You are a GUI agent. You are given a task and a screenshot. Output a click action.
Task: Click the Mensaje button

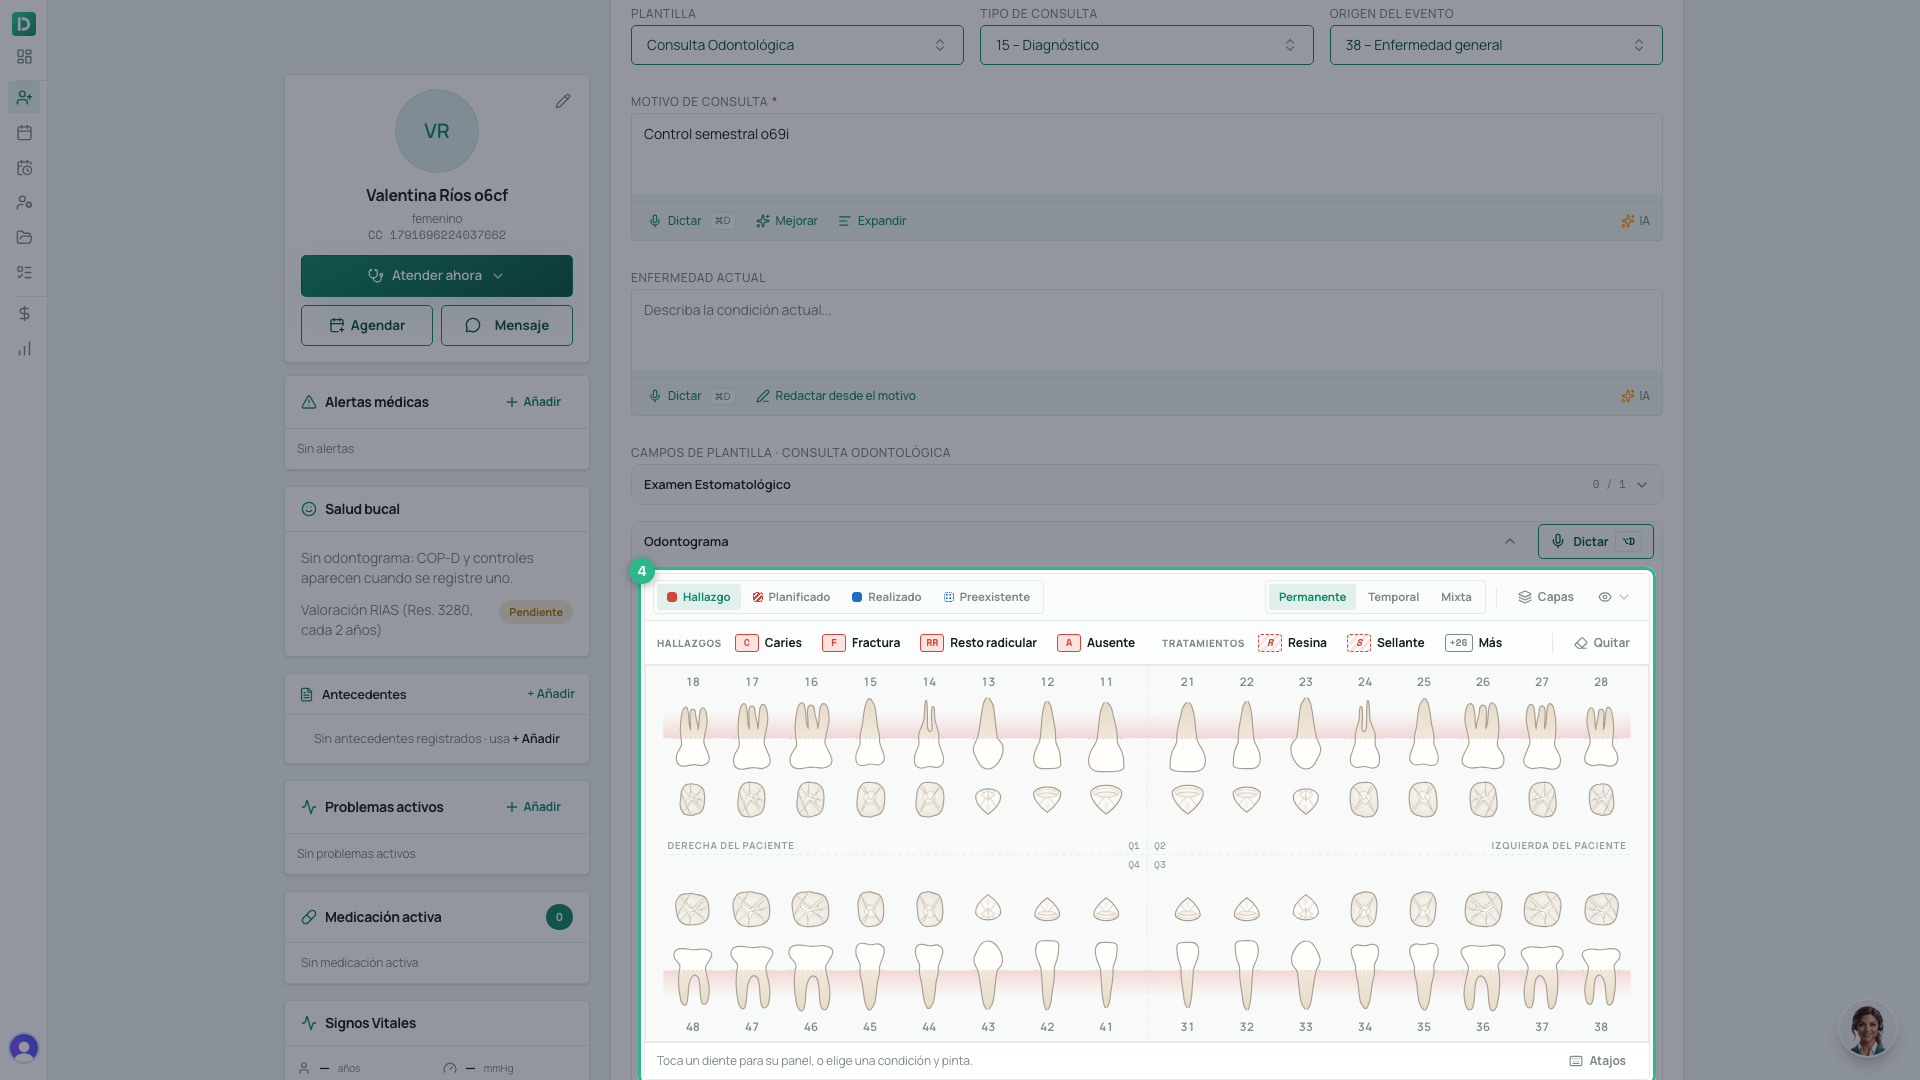click(507, 326)
